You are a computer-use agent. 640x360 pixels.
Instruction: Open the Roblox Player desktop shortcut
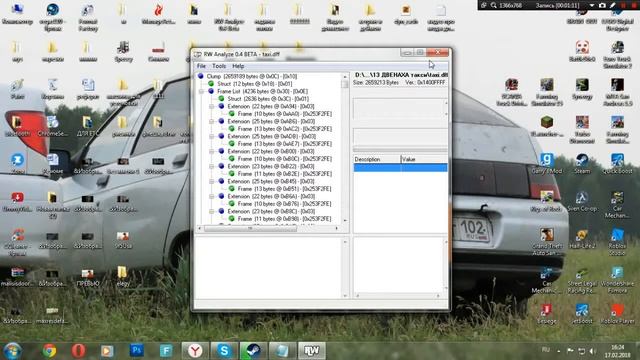617,314
